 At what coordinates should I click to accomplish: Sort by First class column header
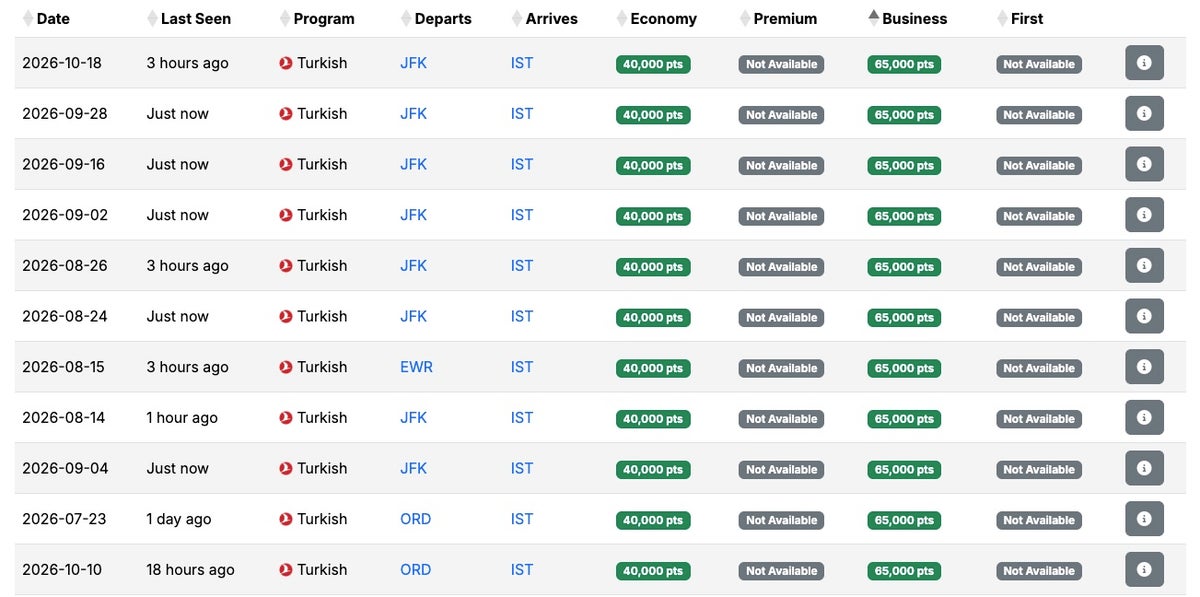point(1026,18)
